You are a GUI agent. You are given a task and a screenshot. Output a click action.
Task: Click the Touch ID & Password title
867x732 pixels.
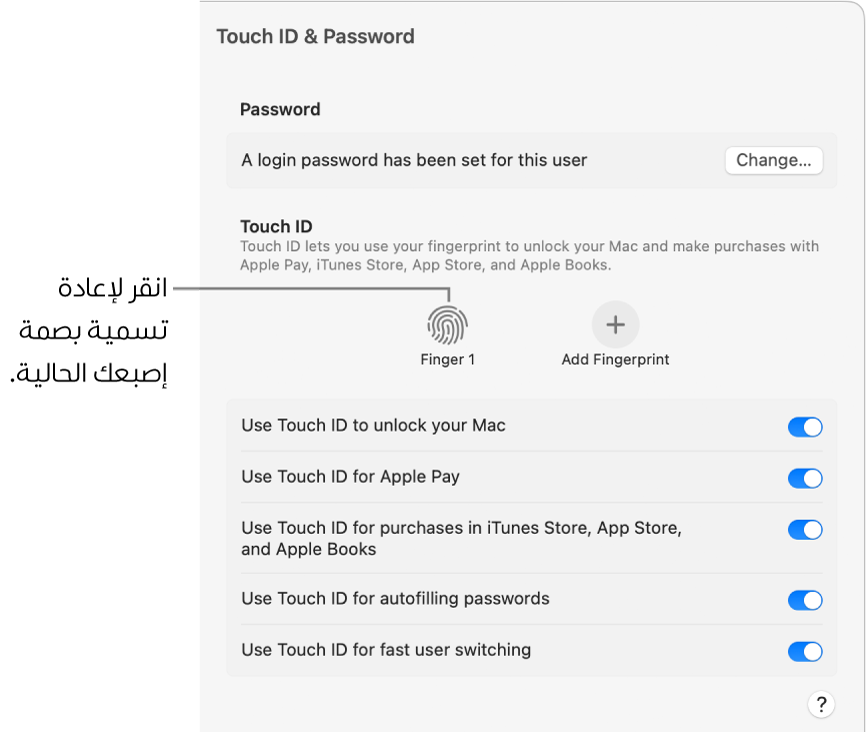coord(315,37)
